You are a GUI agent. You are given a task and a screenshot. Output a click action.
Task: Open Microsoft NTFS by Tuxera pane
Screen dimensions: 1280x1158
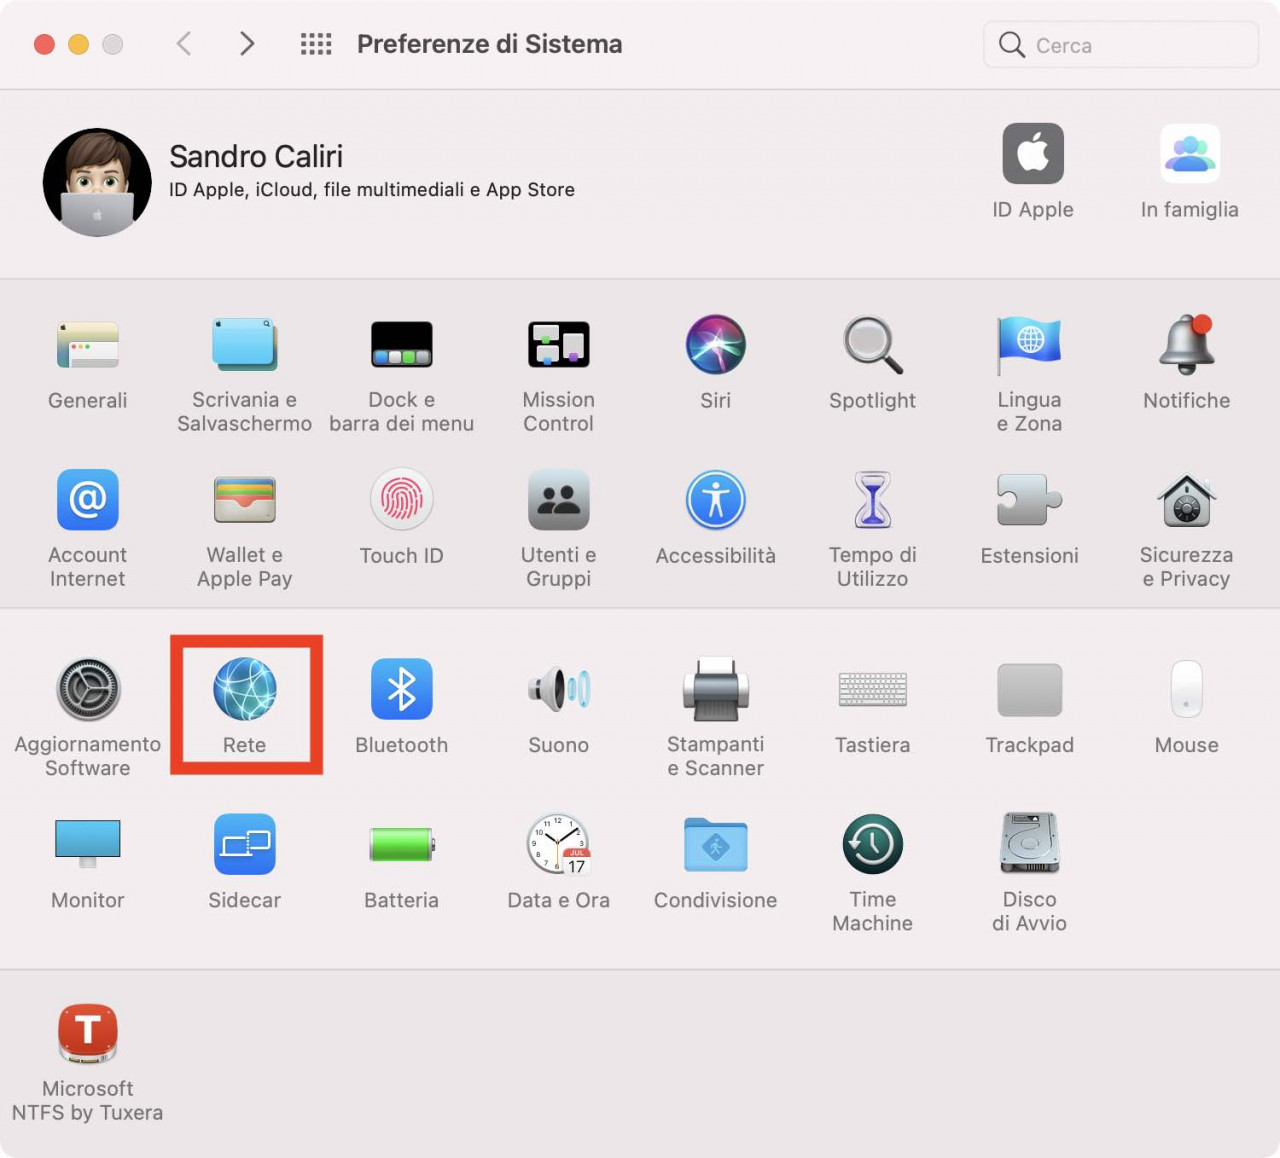[x=88, y=1034]
